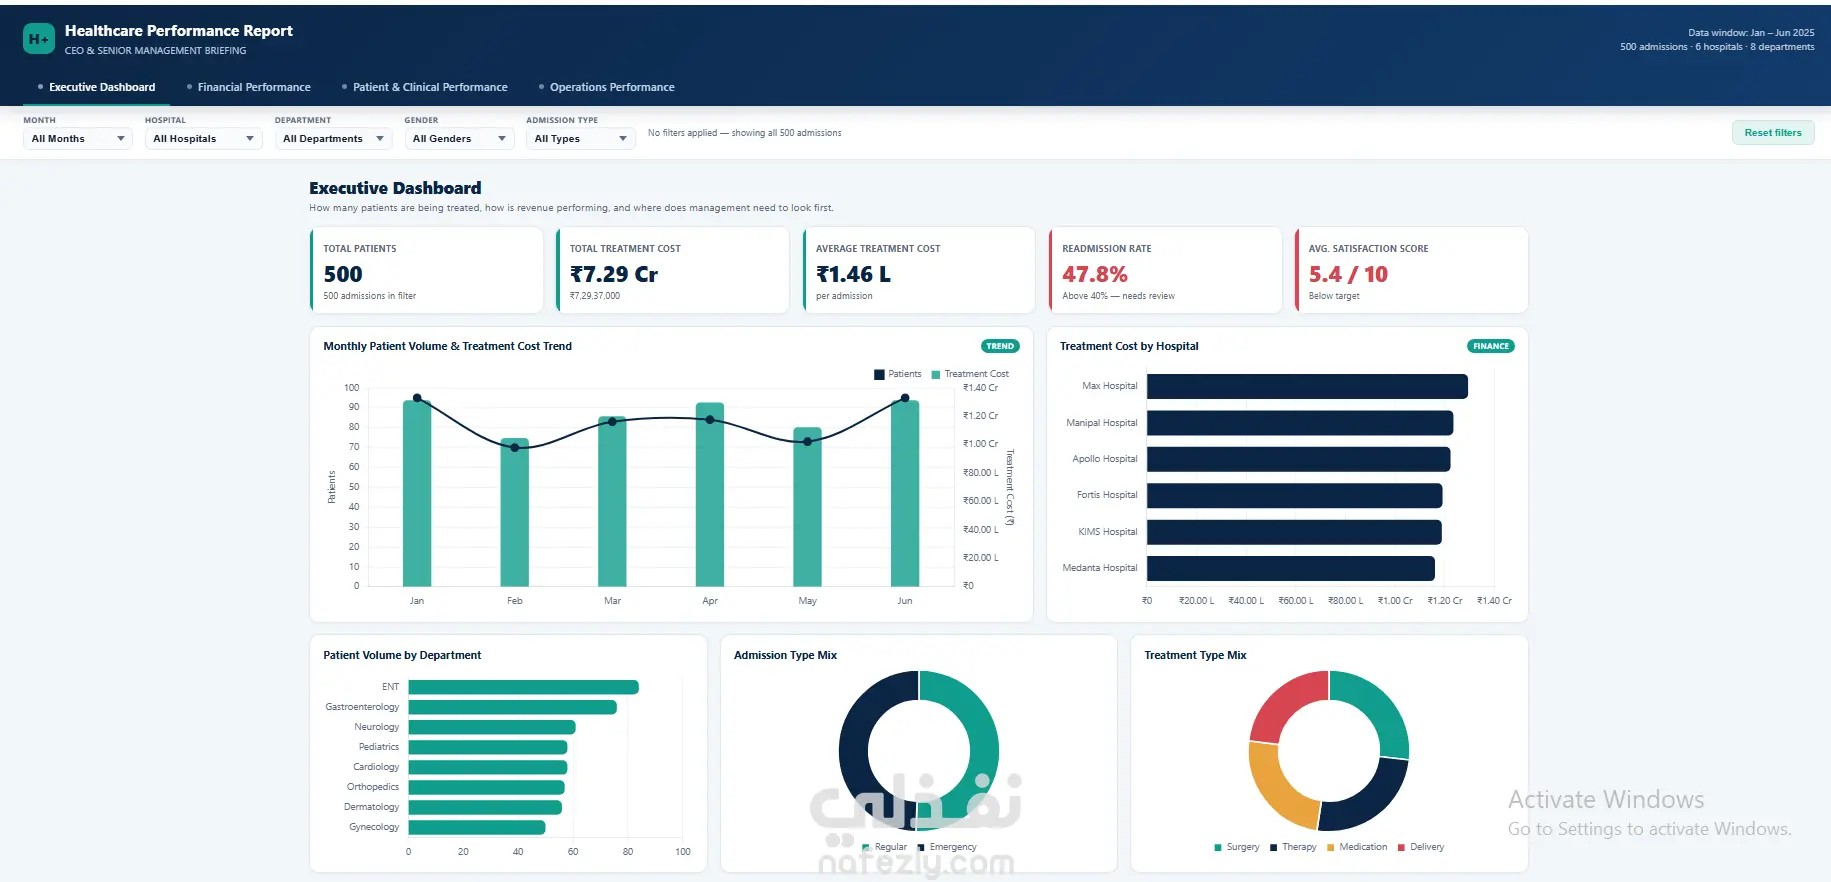Click the ENT department volume bar

pyautogui.click(x=523, y=687)
